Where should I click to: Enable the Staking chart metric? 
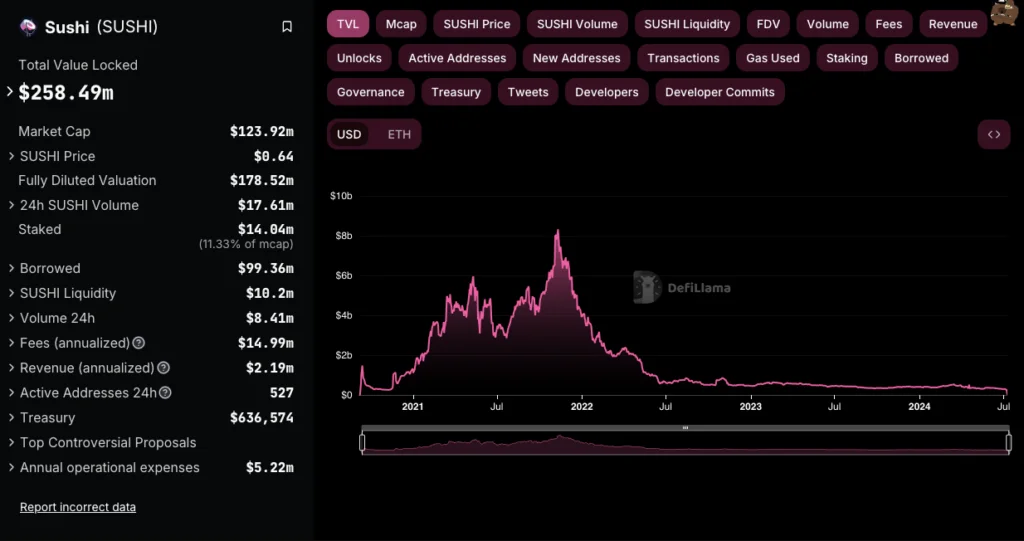point(847,58)
